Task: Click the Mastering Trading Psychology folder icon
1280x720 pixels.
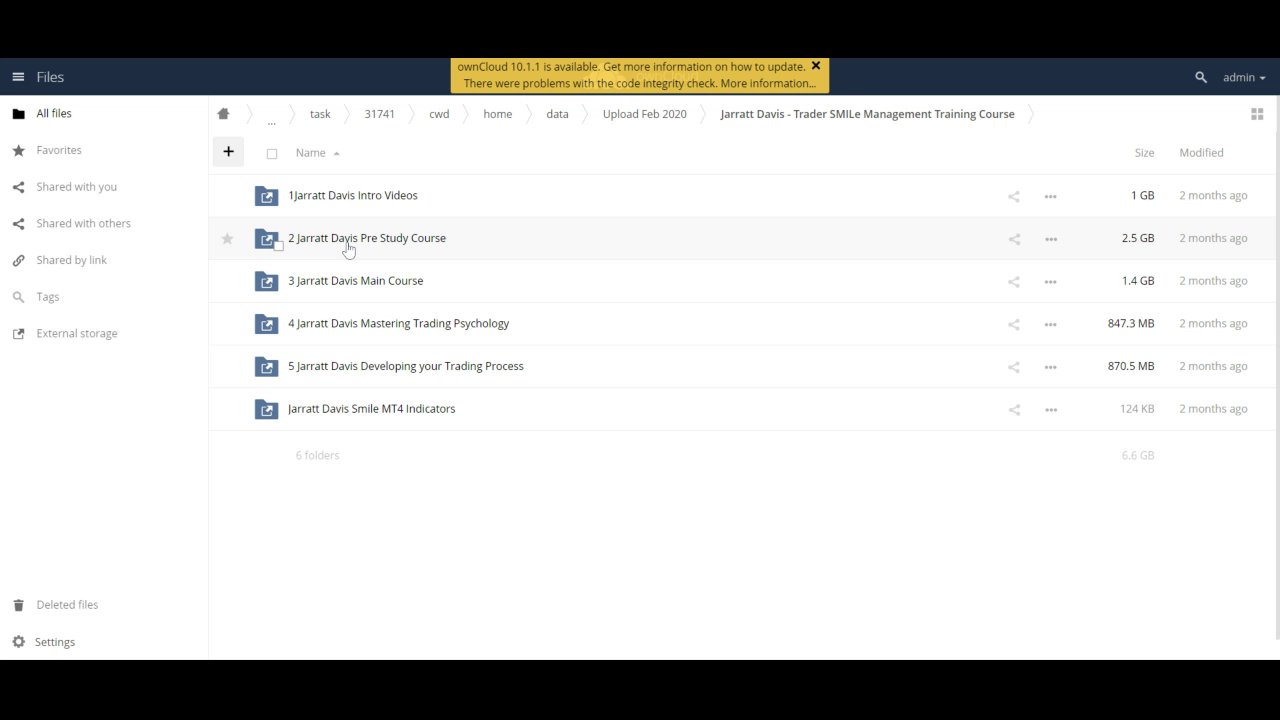Action: [x=266, y=324]
